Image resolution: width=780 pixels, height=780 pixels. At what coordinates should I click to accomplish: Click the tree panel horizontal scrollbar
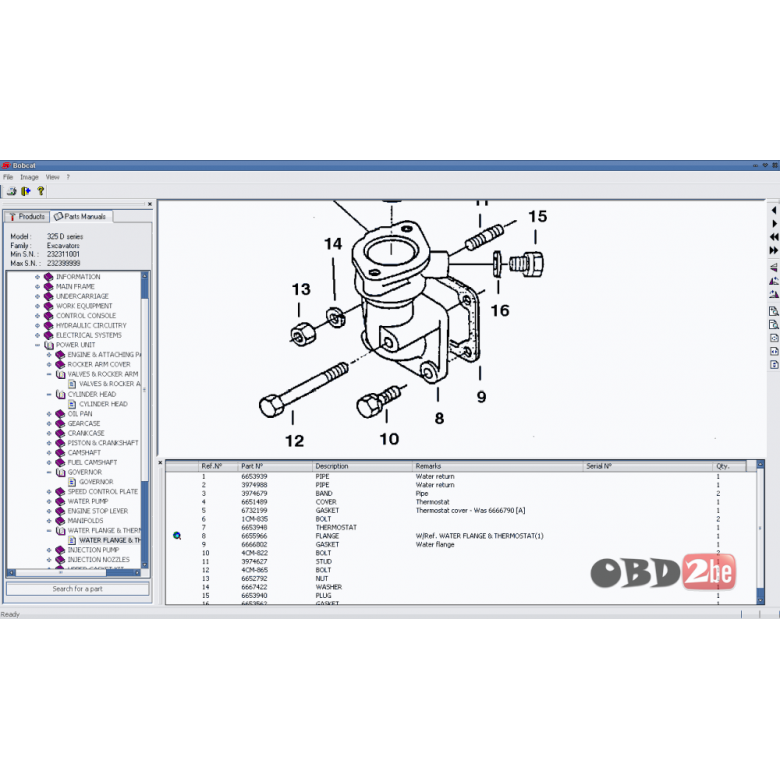[x=75, y=573]
